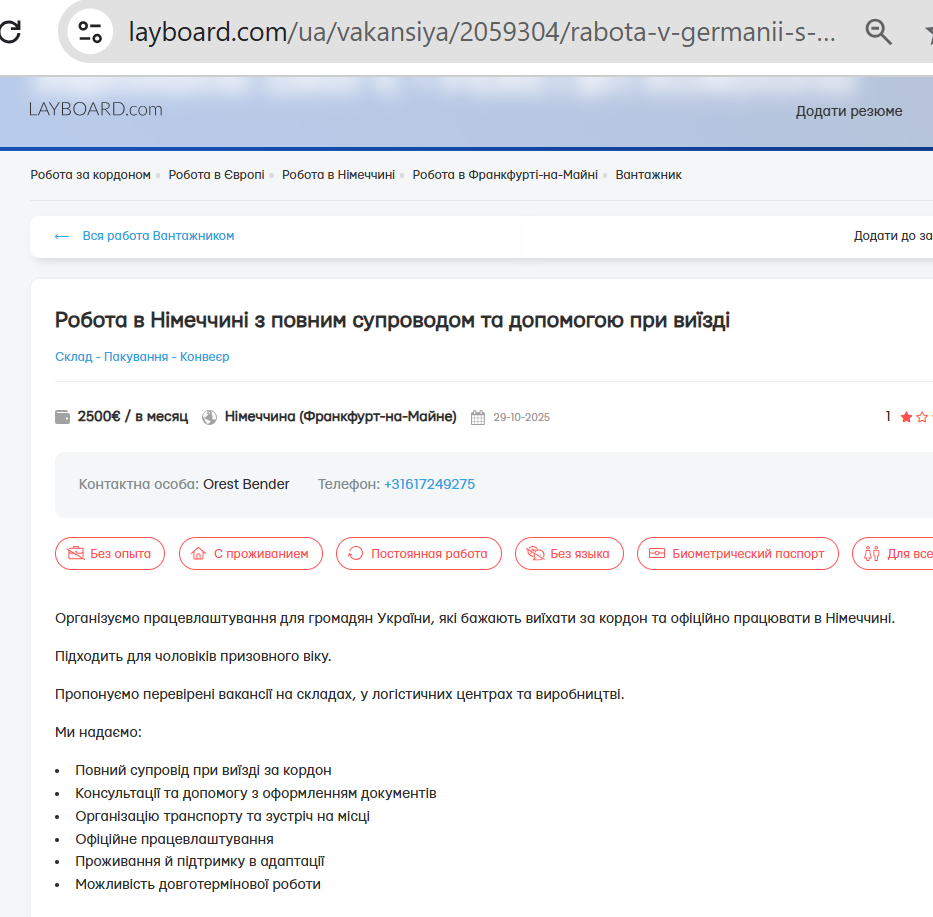Click the globe icon next to Німеччина
The width and height of the screenshot is (933, 917).
pyautogui.click(x=209, y=417)
